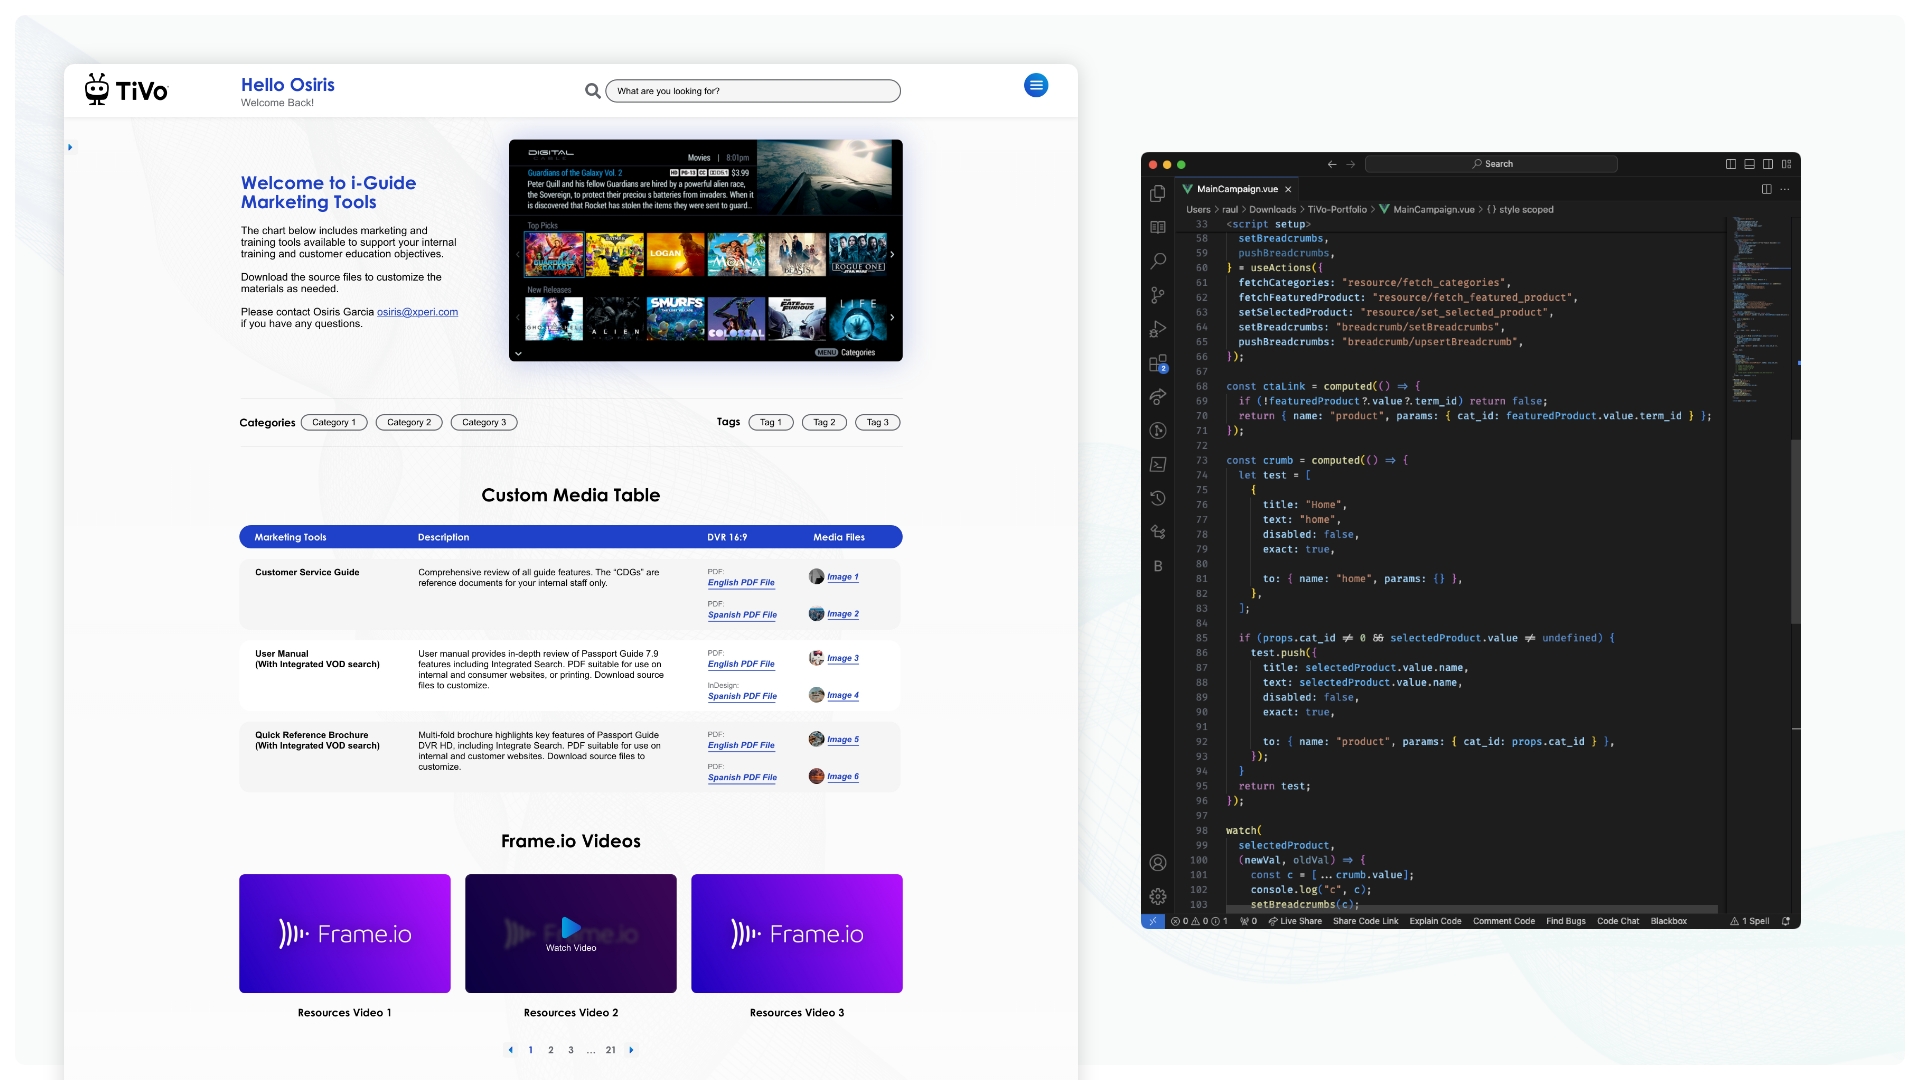The image size is (1920, 1080).
Task: Expand the left sidebar arrow on TiVo page
Action: [x=70, y=148]
